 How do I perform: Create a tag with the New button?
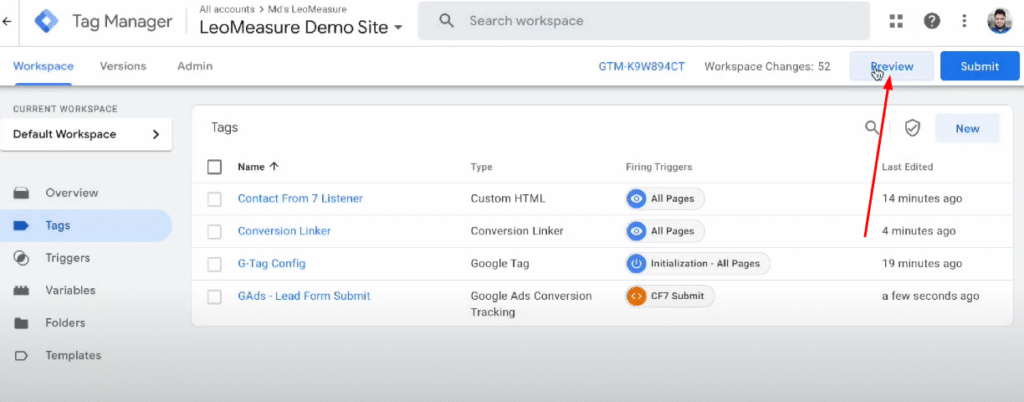coord(967,129)
